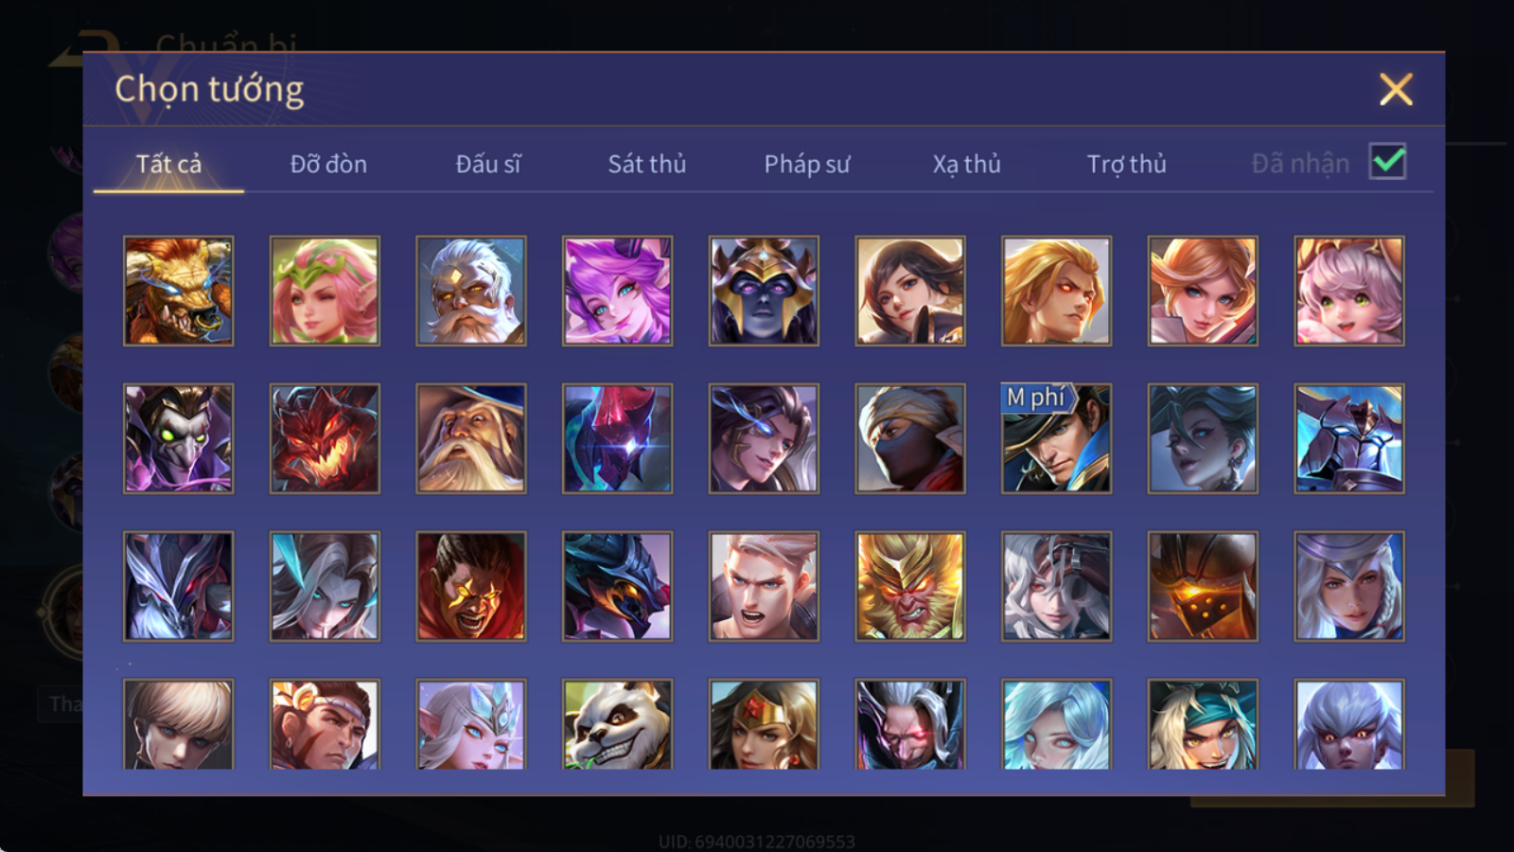Select the panda hero portrait
Viewport: 1514px width, 852px height.
[617, 724]
